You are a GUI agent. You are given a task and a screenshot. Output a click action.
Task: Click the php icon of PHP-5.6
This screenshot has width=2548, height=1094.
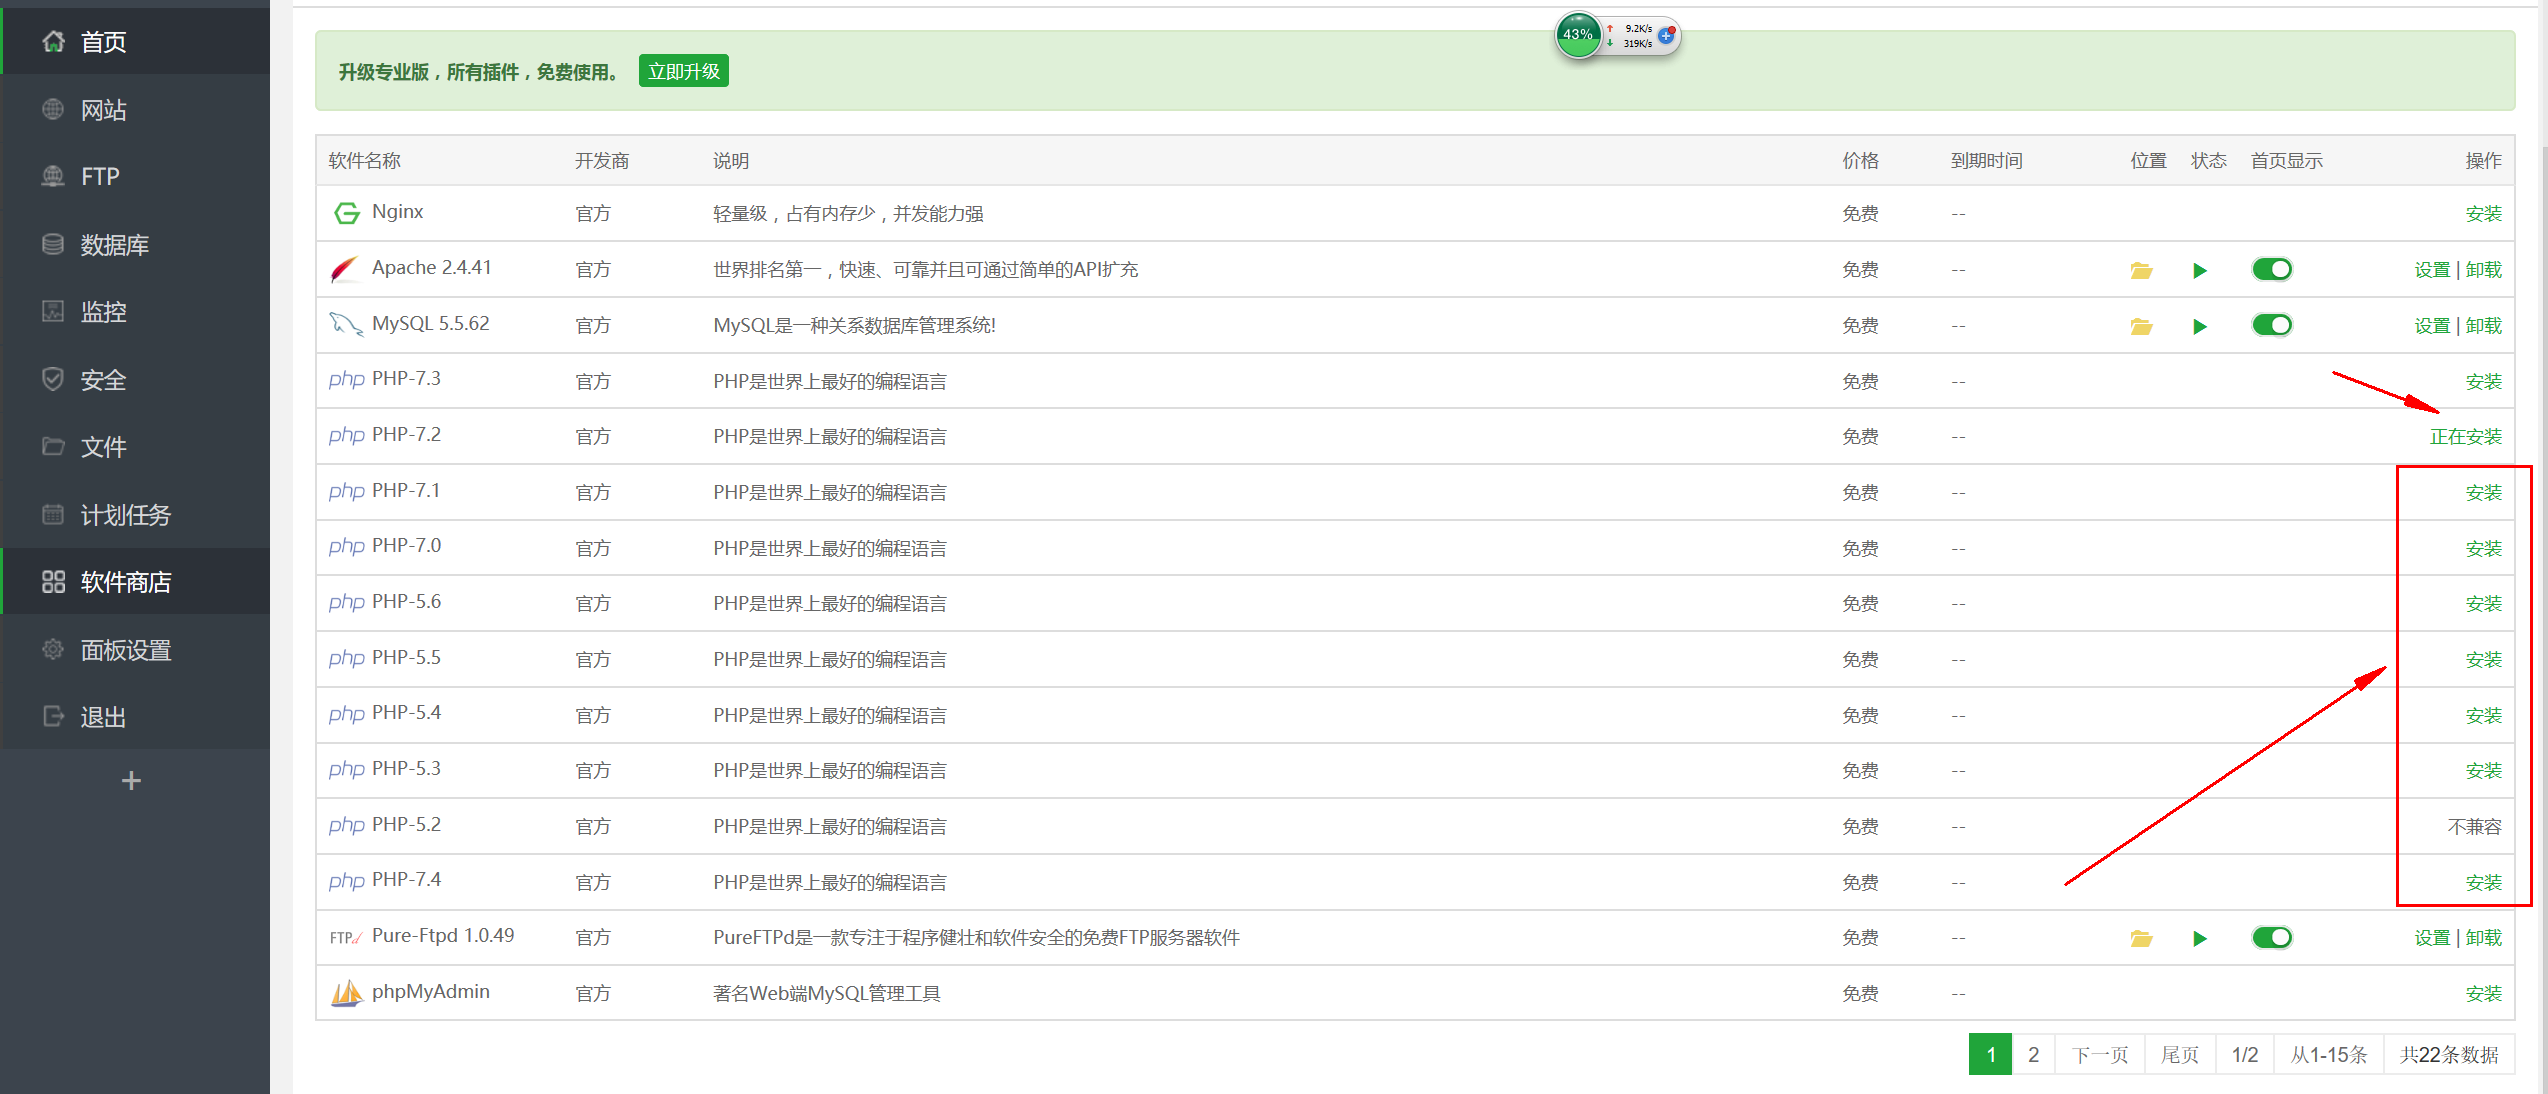click(x=346, y=603)
